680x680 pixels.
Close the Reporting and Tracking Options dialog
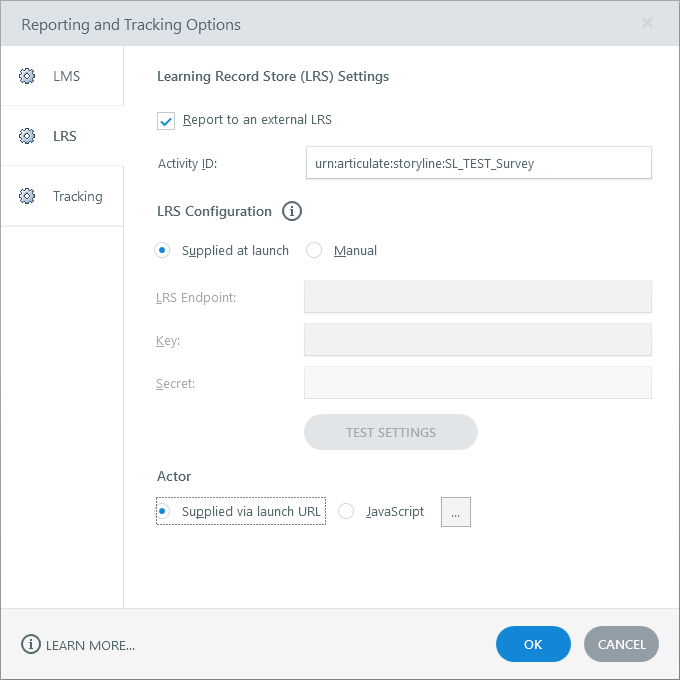click(x=647, y=23)
